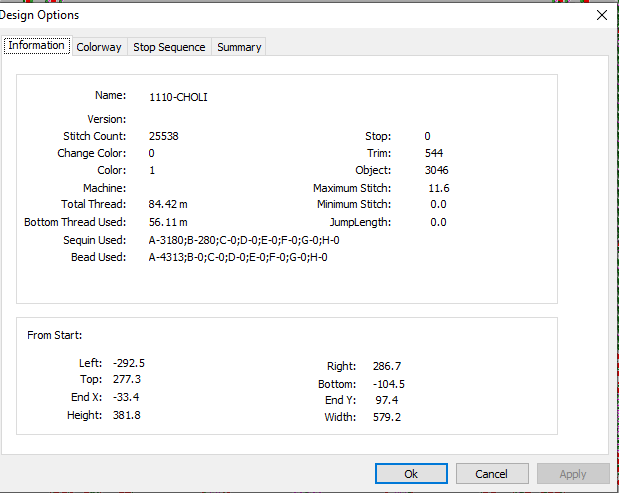Click the Stitch Count label

[95, 136]
